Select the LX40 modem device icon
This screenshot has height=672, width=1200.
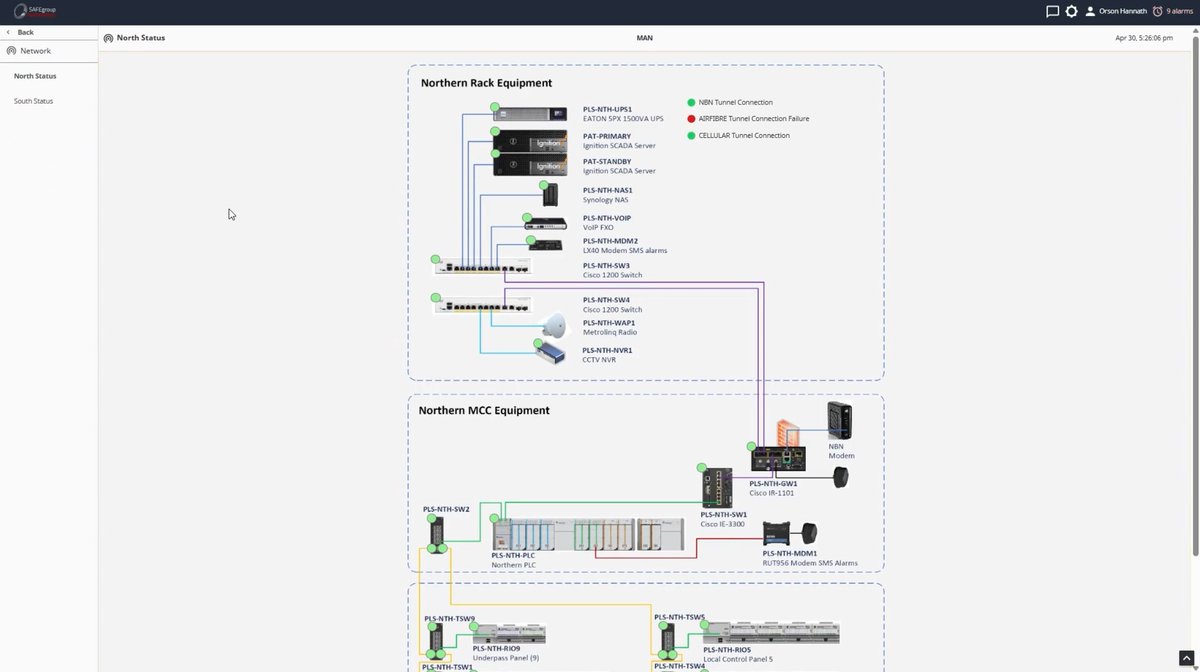545,244
